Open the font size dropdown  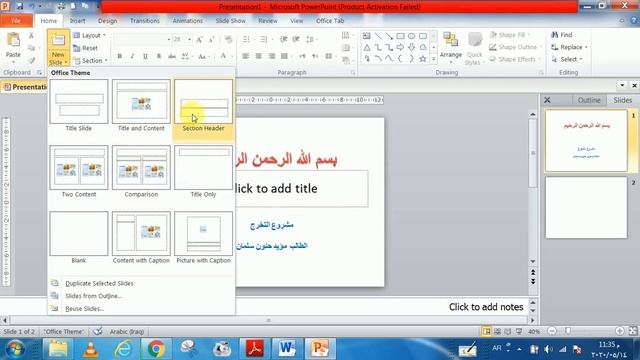tap(190, 40)
